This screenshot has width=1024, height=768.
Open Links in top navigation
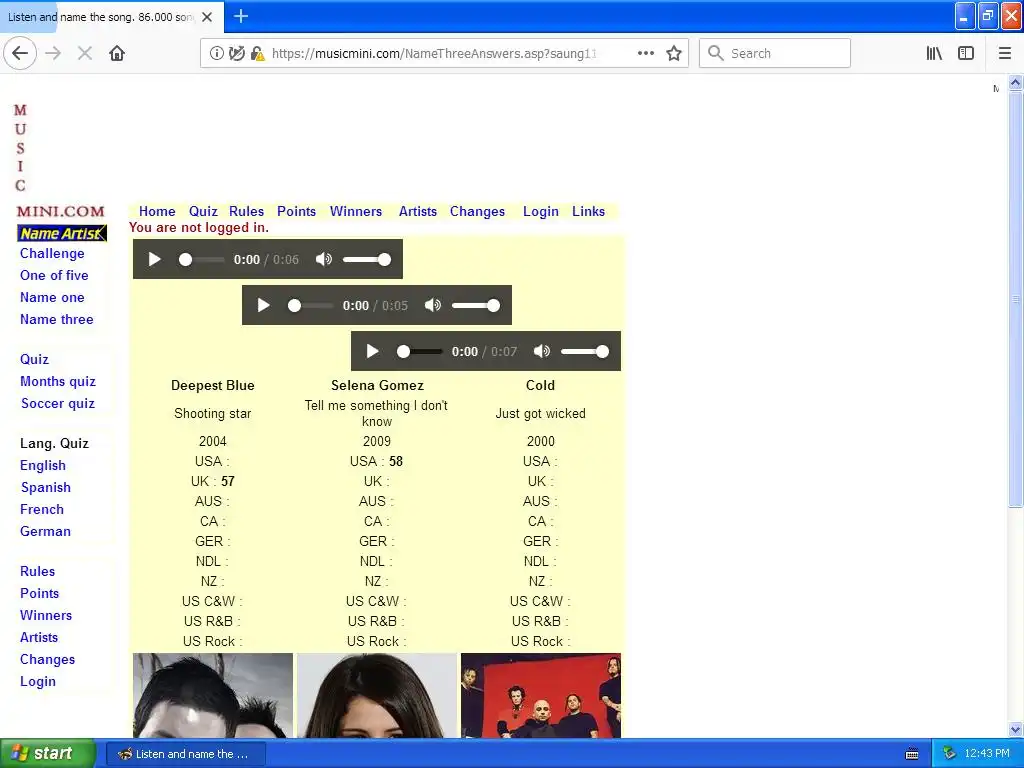point(588,211)
